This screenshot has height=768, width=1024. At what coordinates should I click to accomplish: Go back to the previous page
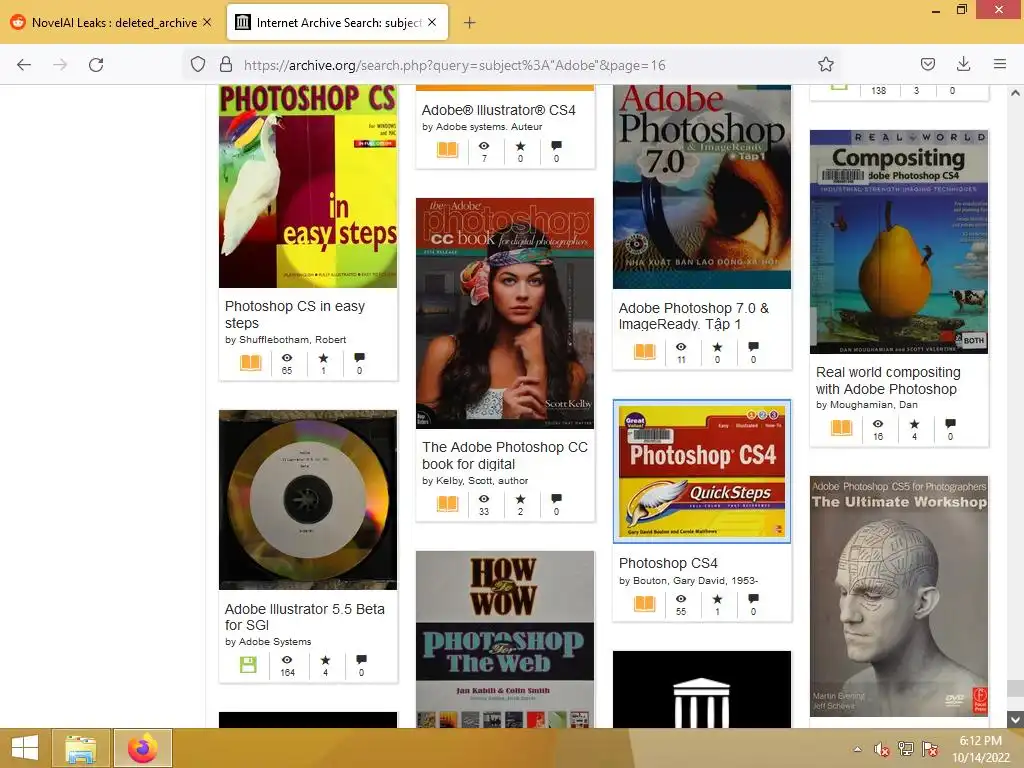pyautogui.click(x=24, y=65)
